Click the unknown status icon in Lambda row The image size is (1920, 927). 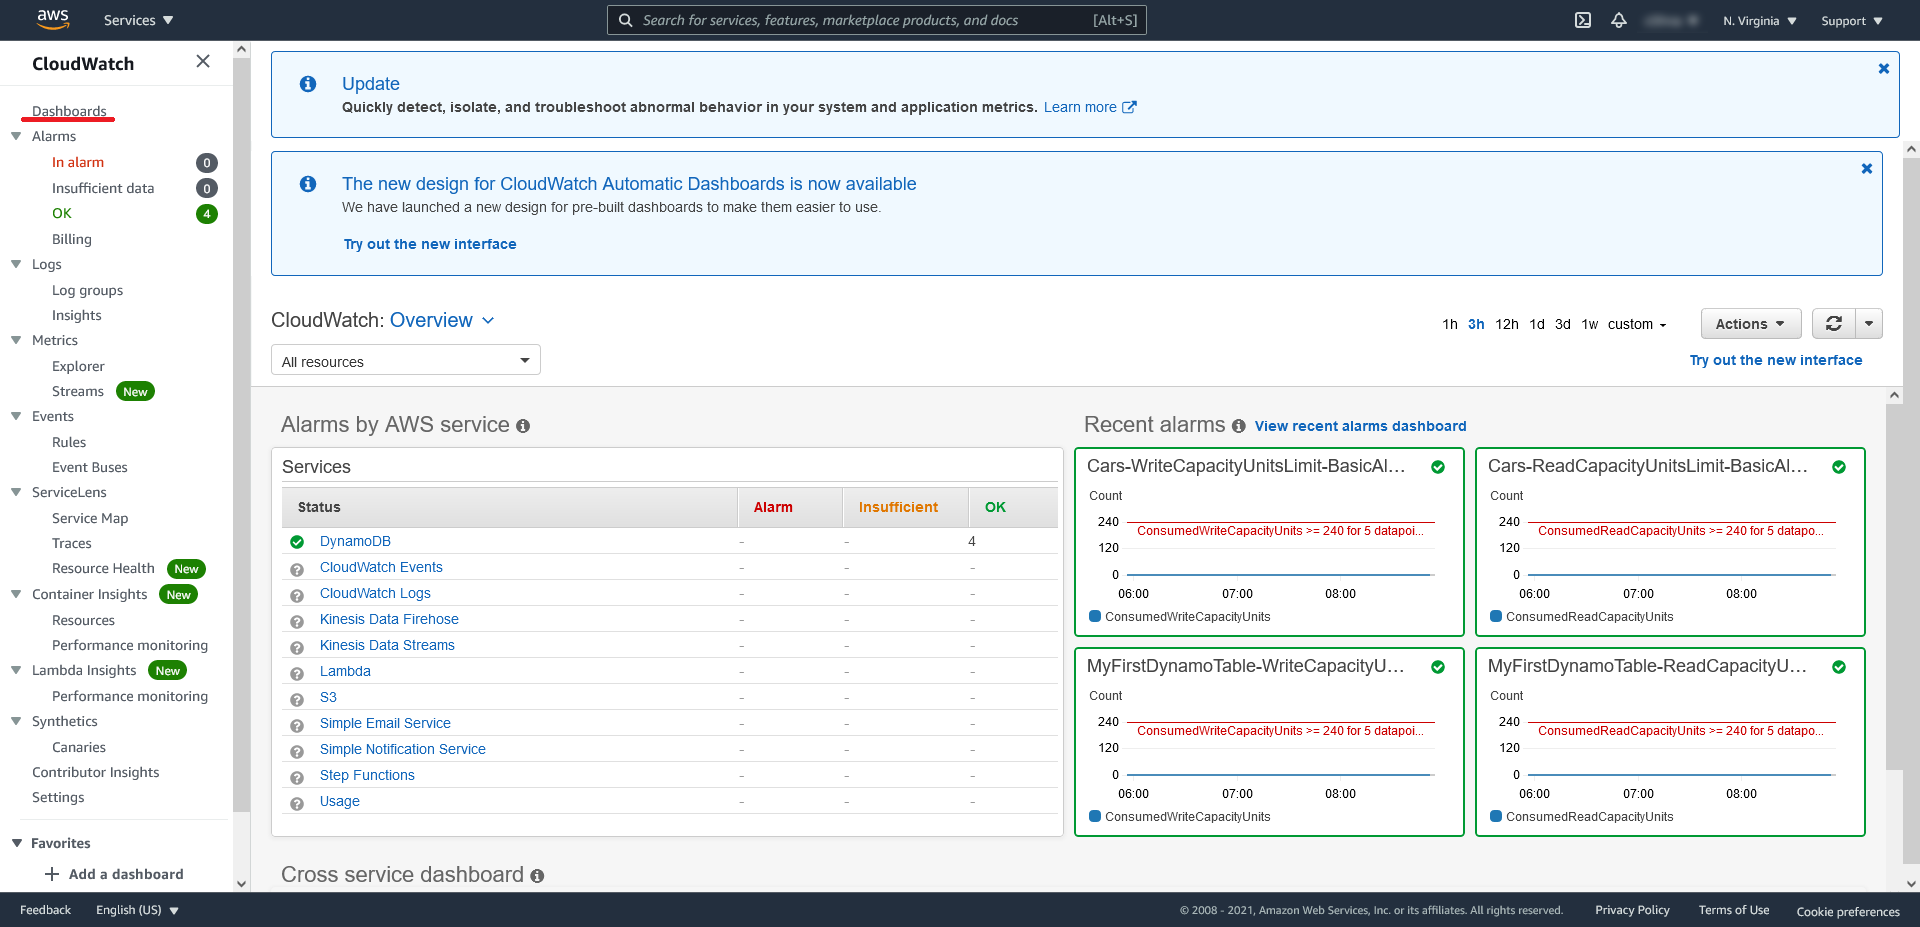(297, 672)
